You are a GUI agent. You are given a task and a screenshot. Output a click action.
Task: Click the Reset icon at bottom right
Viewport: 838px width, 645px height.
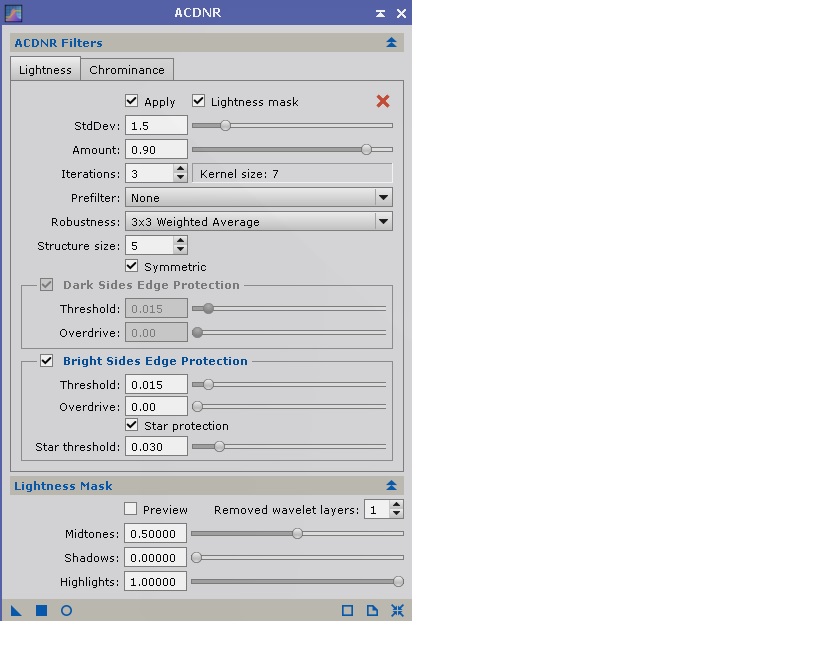coord(397,611)
